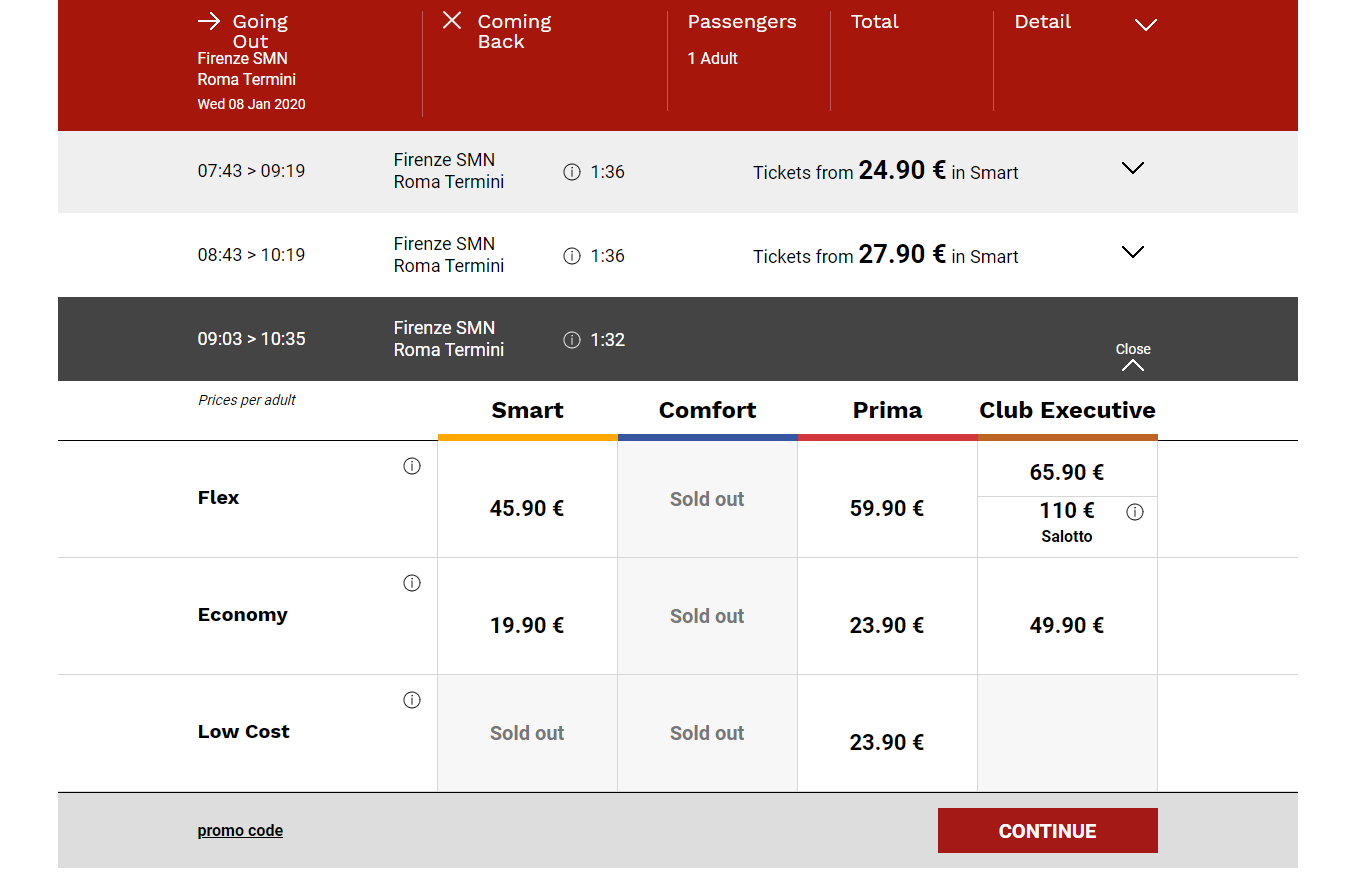Show Flex fare information icon
1372x885 pixels.
pyautogui.click(x=412, y=466)
